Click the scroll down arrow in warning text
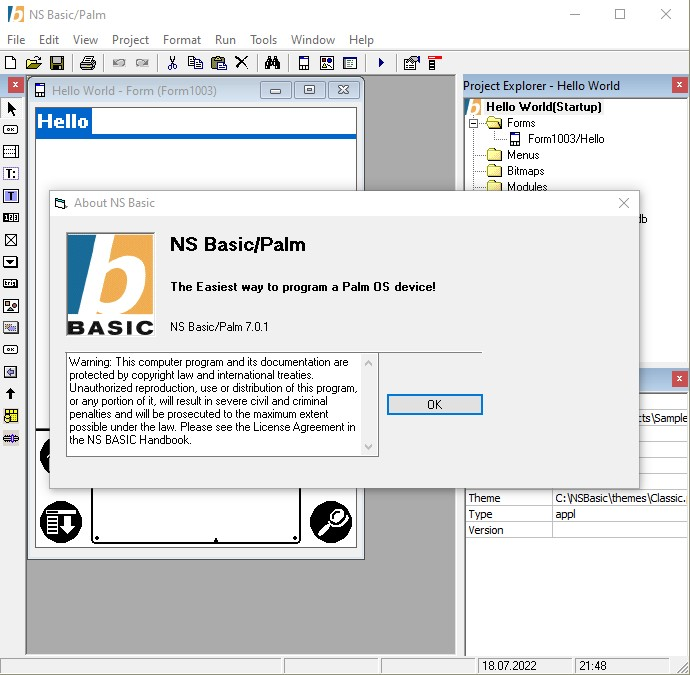Screen dimensions: 690x675 point(369,447)
